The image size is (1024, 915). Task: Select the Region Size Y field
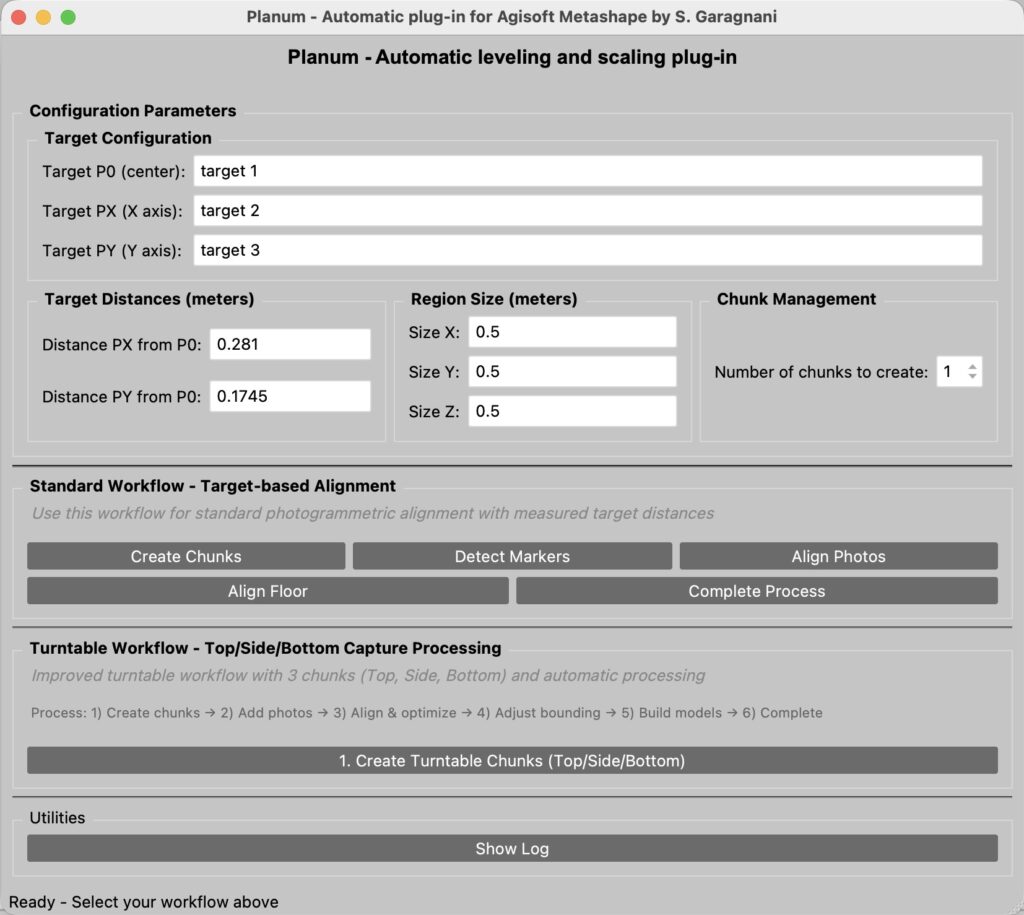point(572,372)
